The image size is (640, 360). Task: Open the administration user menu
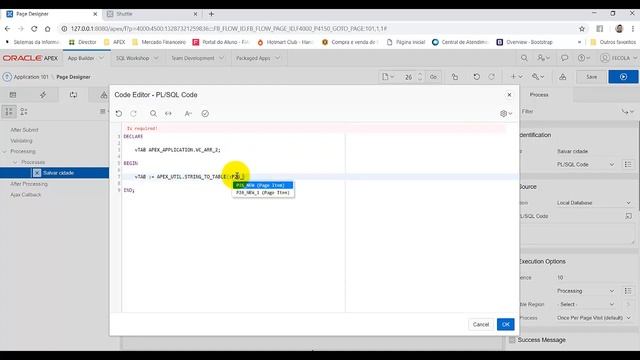click(543, 58)
